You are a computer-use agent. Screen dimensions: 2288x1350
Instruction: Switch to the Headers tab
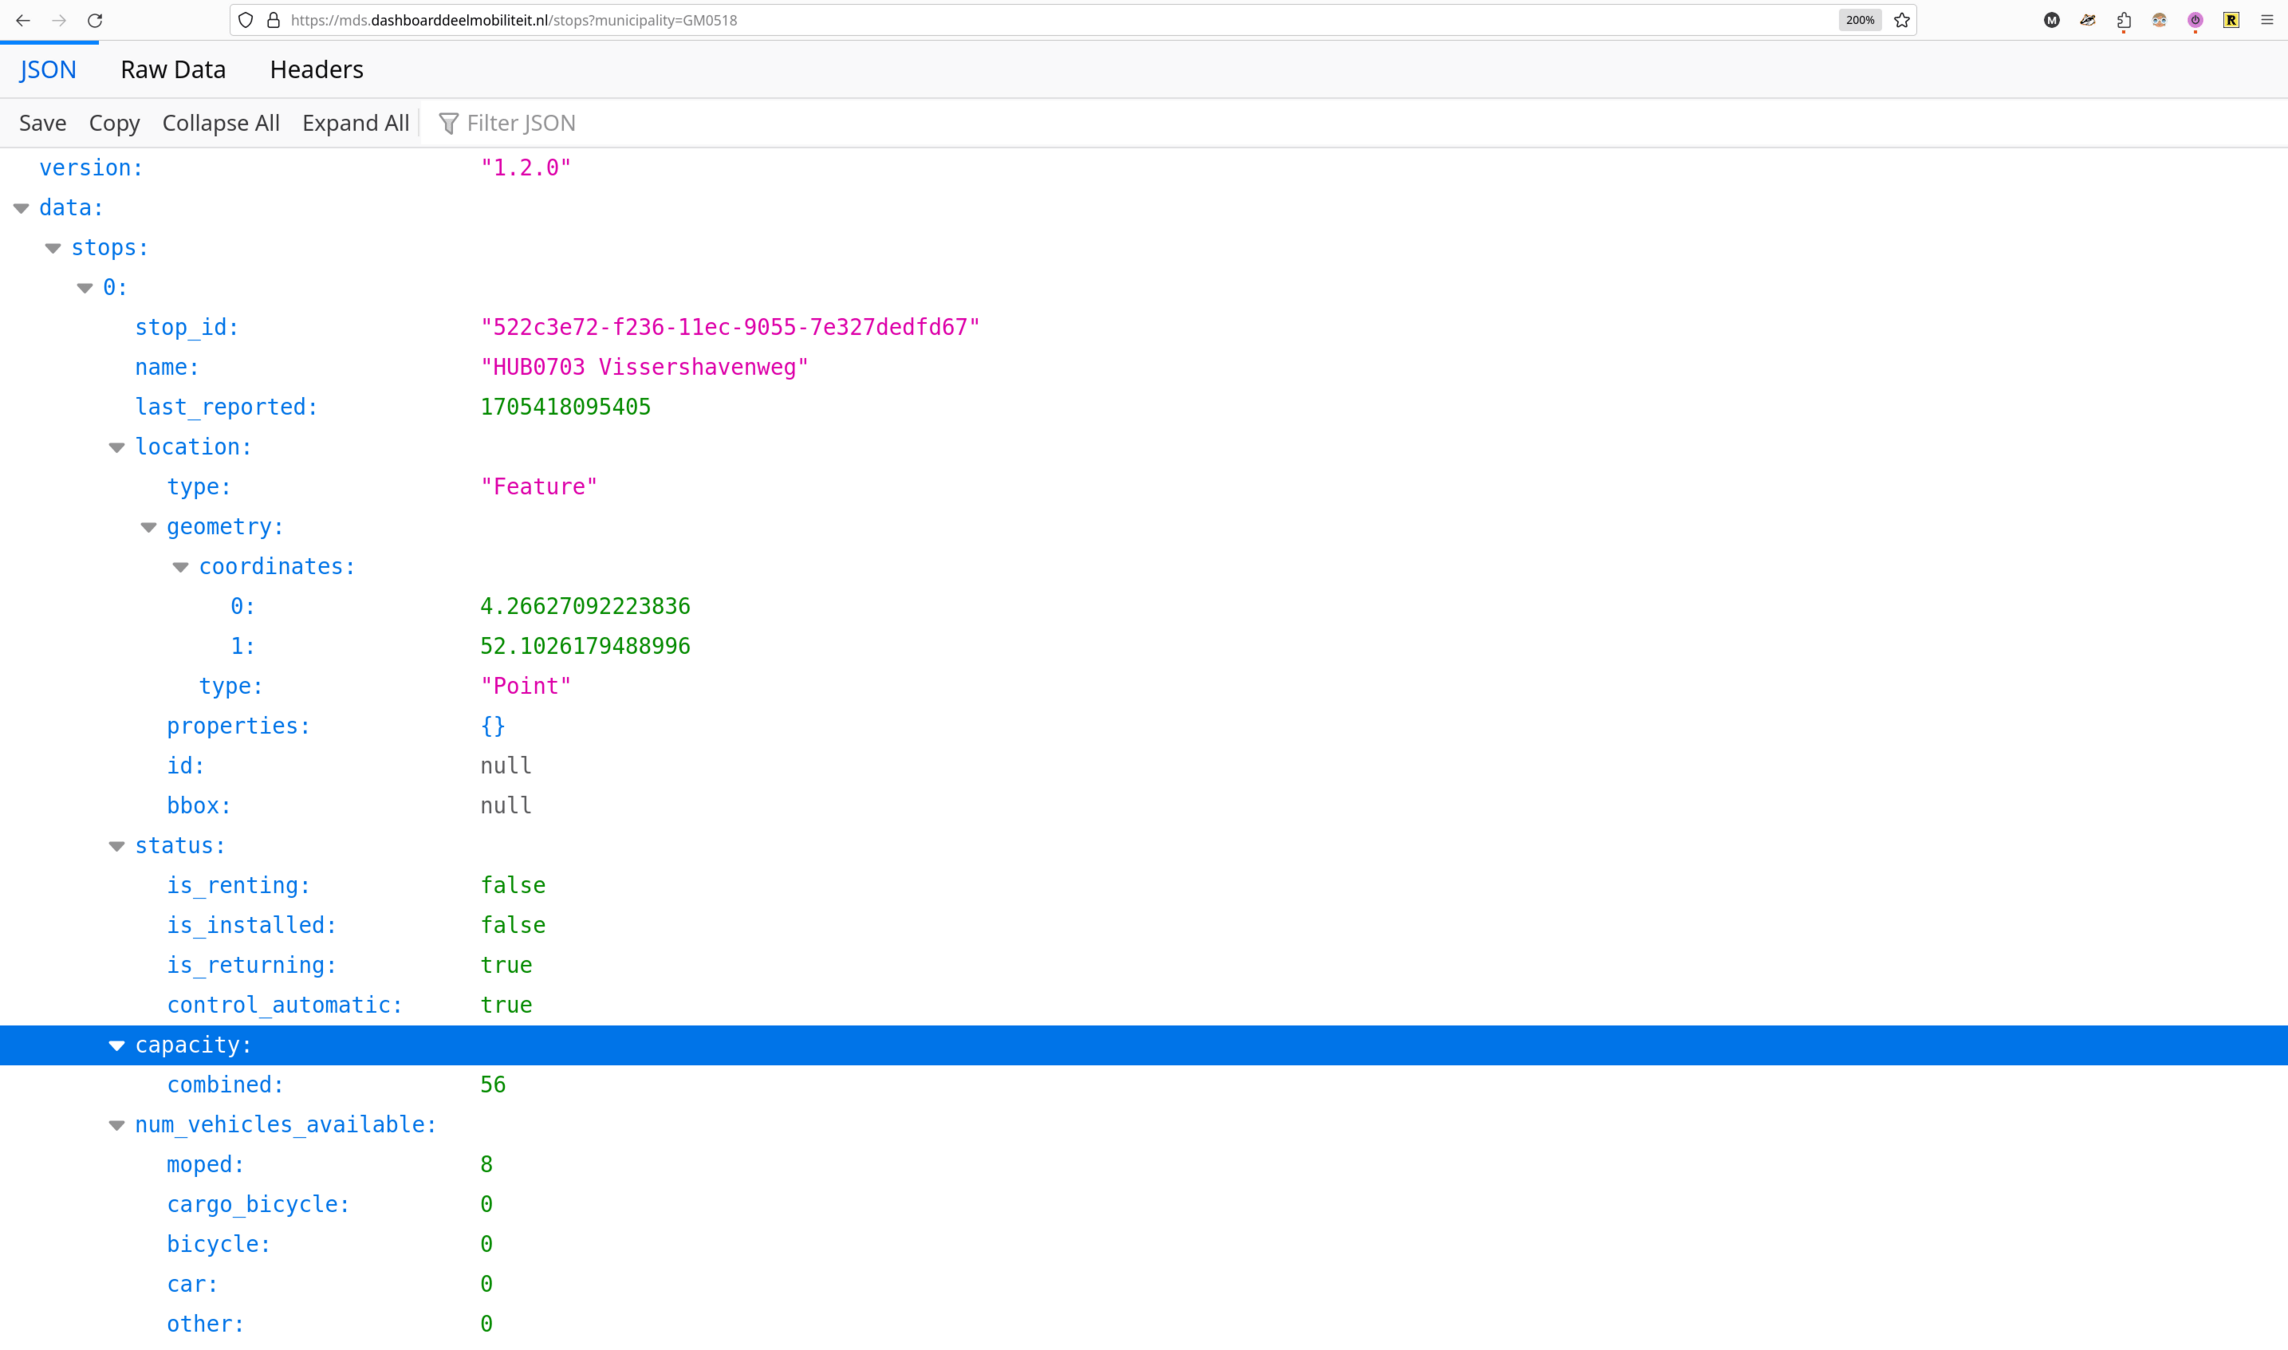(x=316, y=69)
